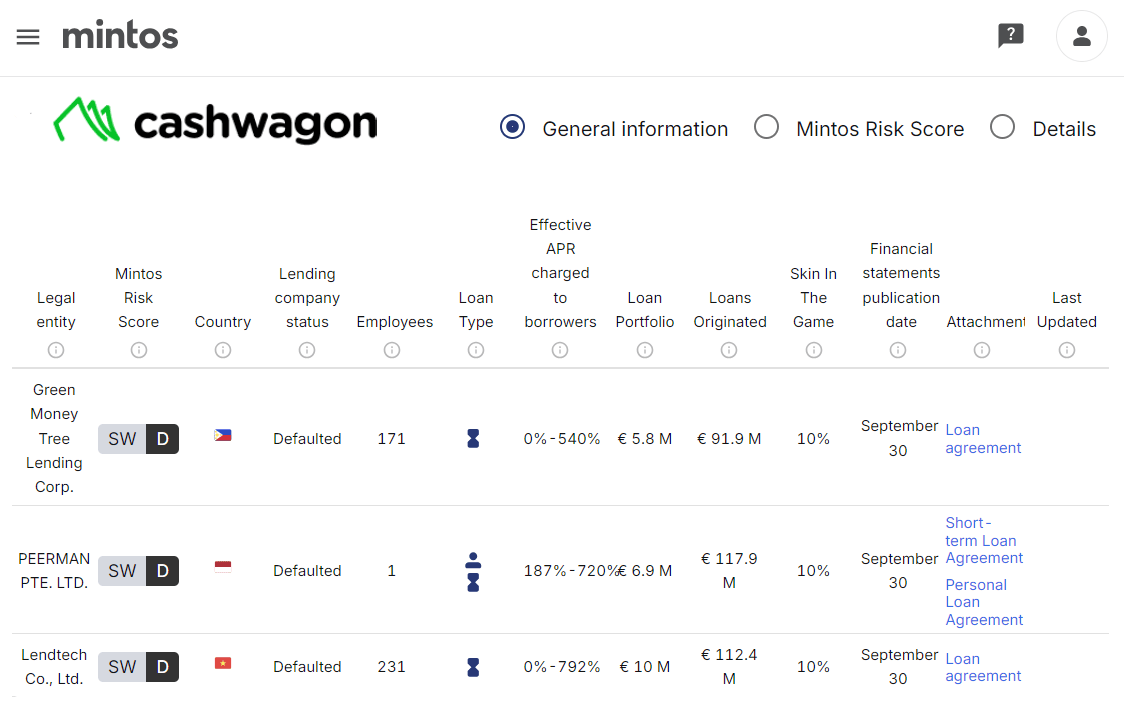
Task: Click info icon under Last Updated column
Action: (x=1067, y=350)
